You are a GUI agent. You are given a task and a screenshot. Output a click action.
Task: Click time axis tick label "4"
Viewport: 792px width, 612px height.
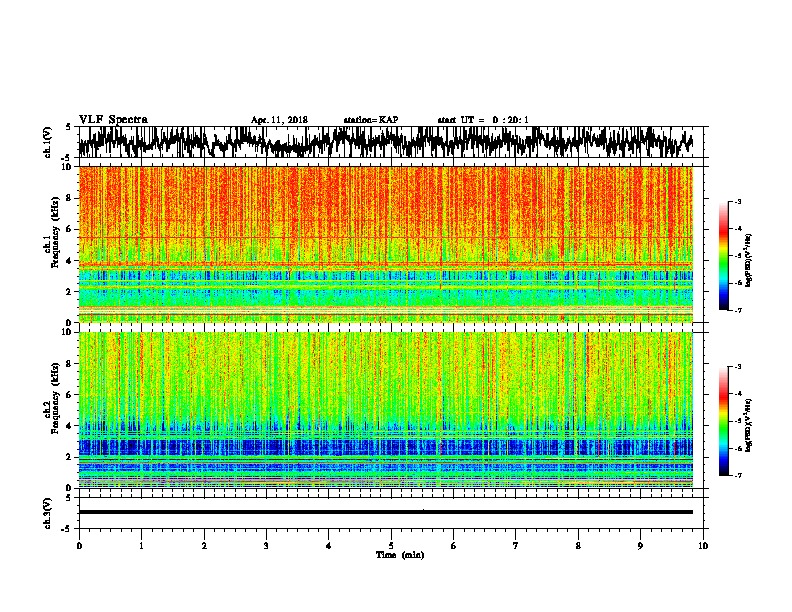[x=329, y=546]
